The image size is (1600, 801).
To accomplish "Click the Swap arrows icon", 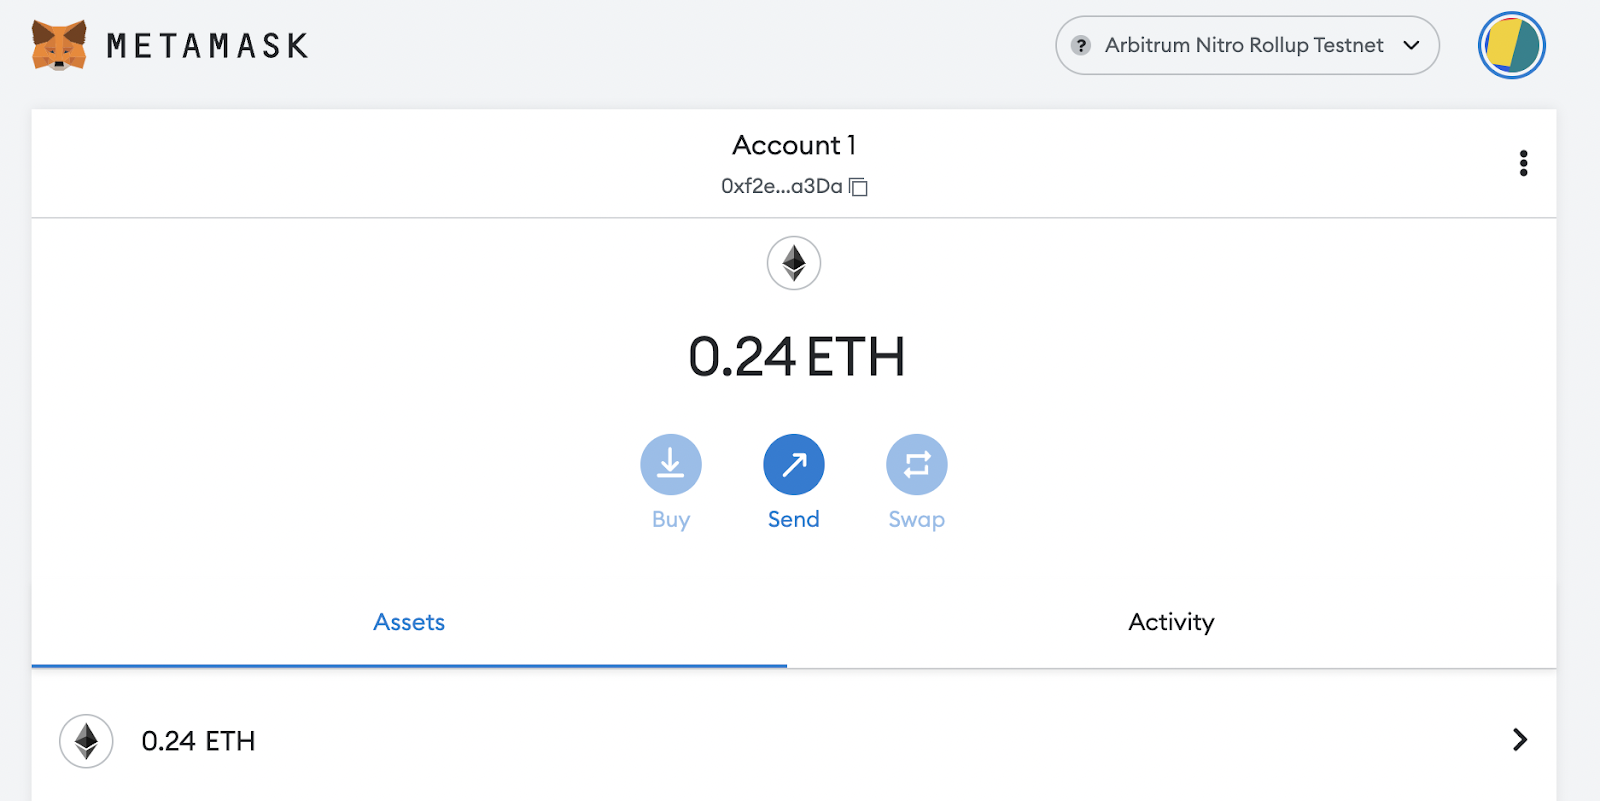I will (x=916, y=464).
